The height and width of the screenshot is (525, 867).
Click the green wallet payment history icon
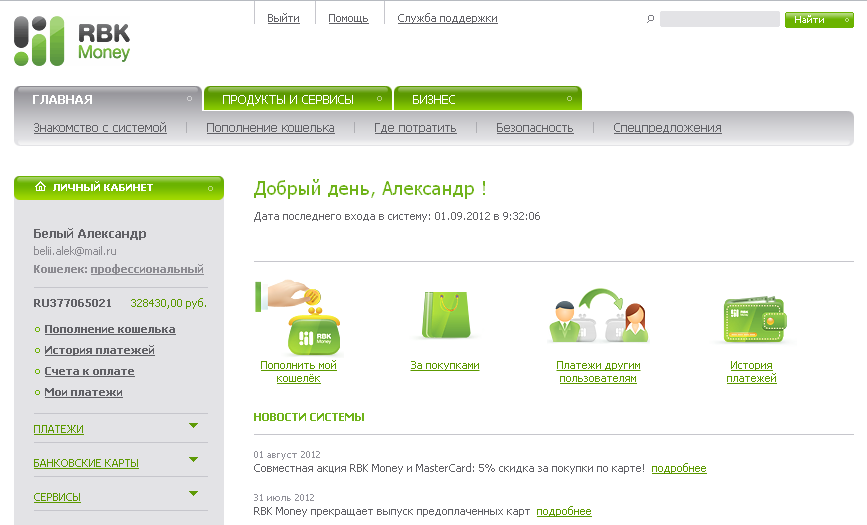coord(755,319)
